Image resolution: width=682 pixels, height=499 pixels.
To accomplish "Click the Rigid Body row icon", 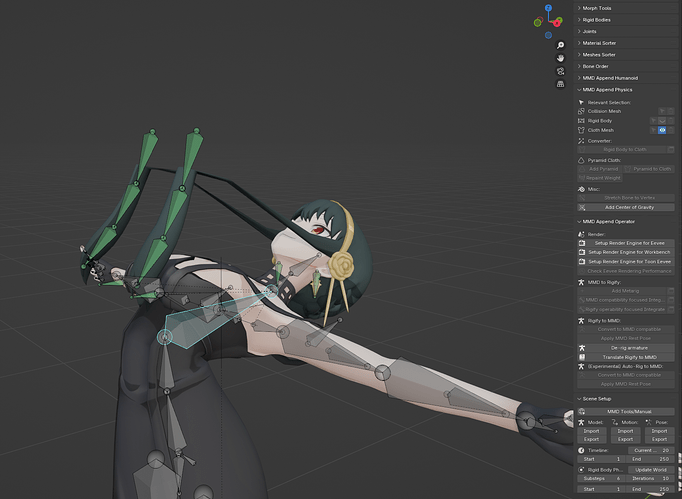I will (581, 121).
